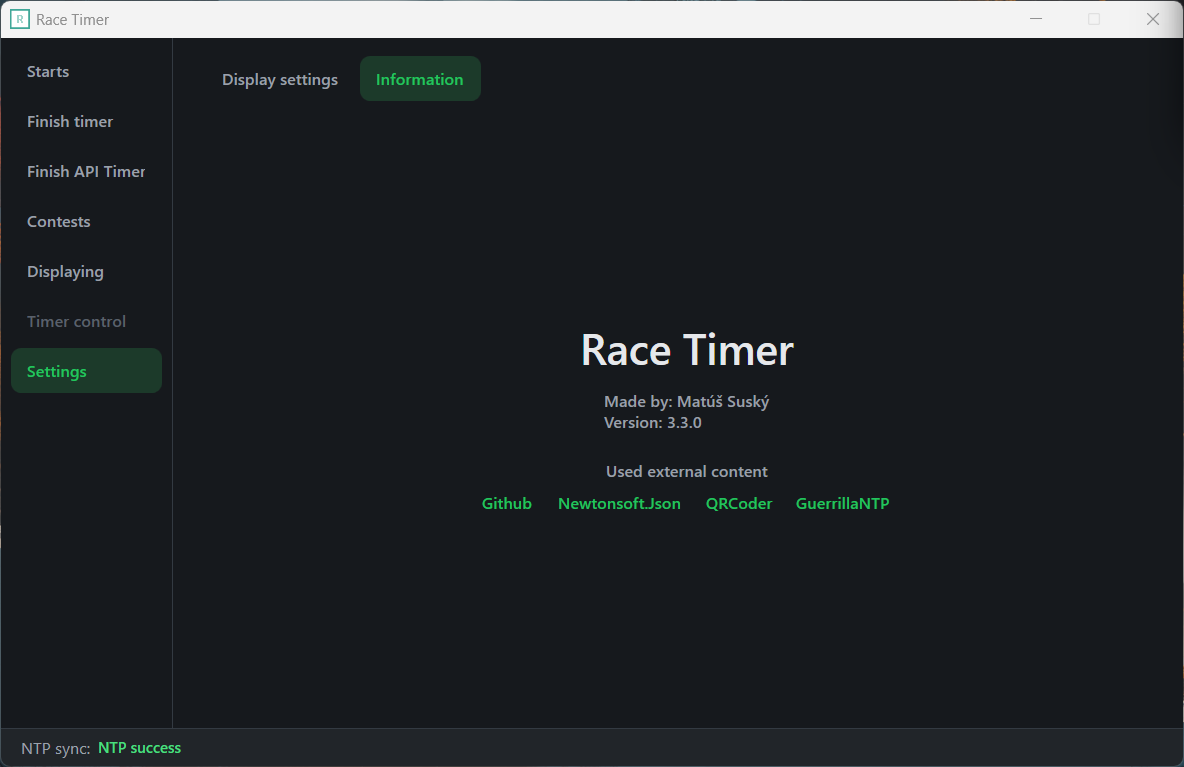Viewport: 1184px width, 767px height.
Task: Click the Race Timer heading
Action: point(687,350)
